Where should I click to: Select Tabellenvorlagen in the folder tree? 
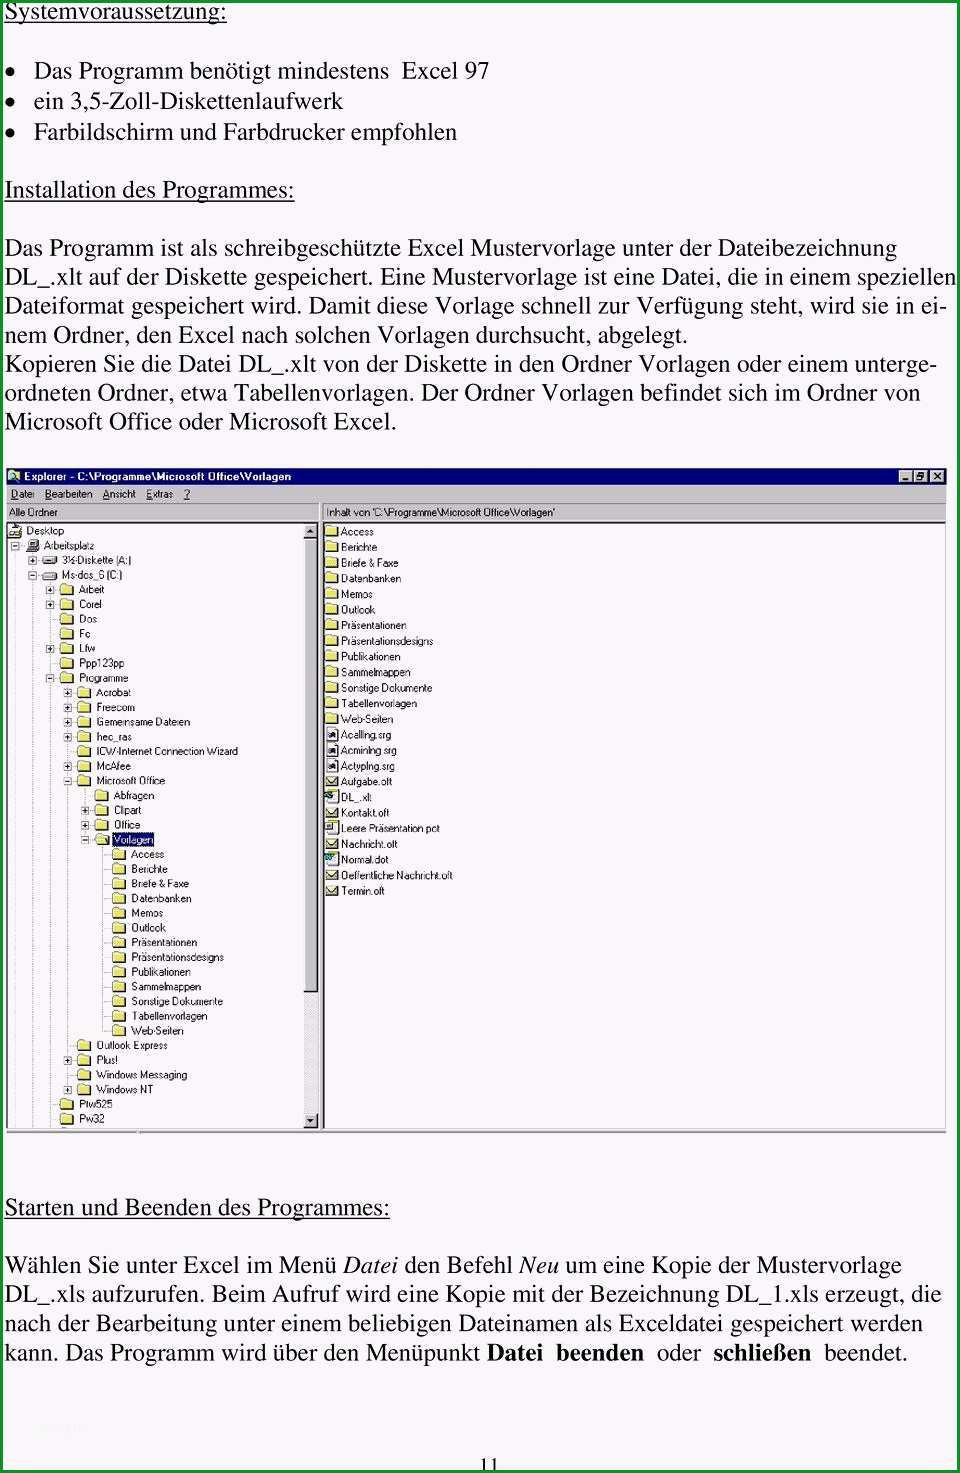(x=169, y=1016)
